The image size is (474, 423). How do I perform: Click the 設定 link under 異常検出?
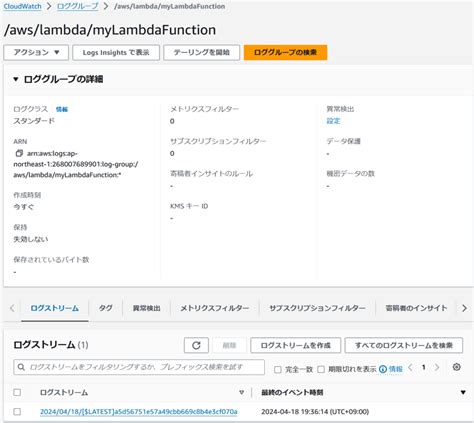(x=333, y=121)
